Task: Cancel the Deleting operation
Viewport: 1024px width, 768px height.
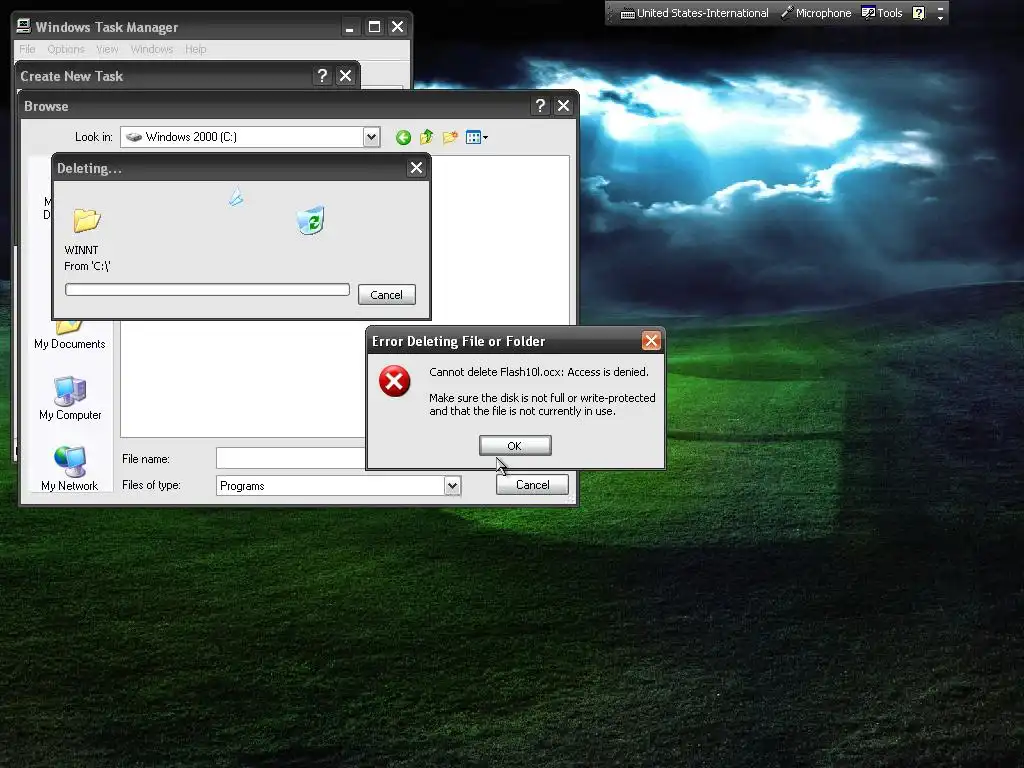Action: pyautogui.click(x=386, y=295)
